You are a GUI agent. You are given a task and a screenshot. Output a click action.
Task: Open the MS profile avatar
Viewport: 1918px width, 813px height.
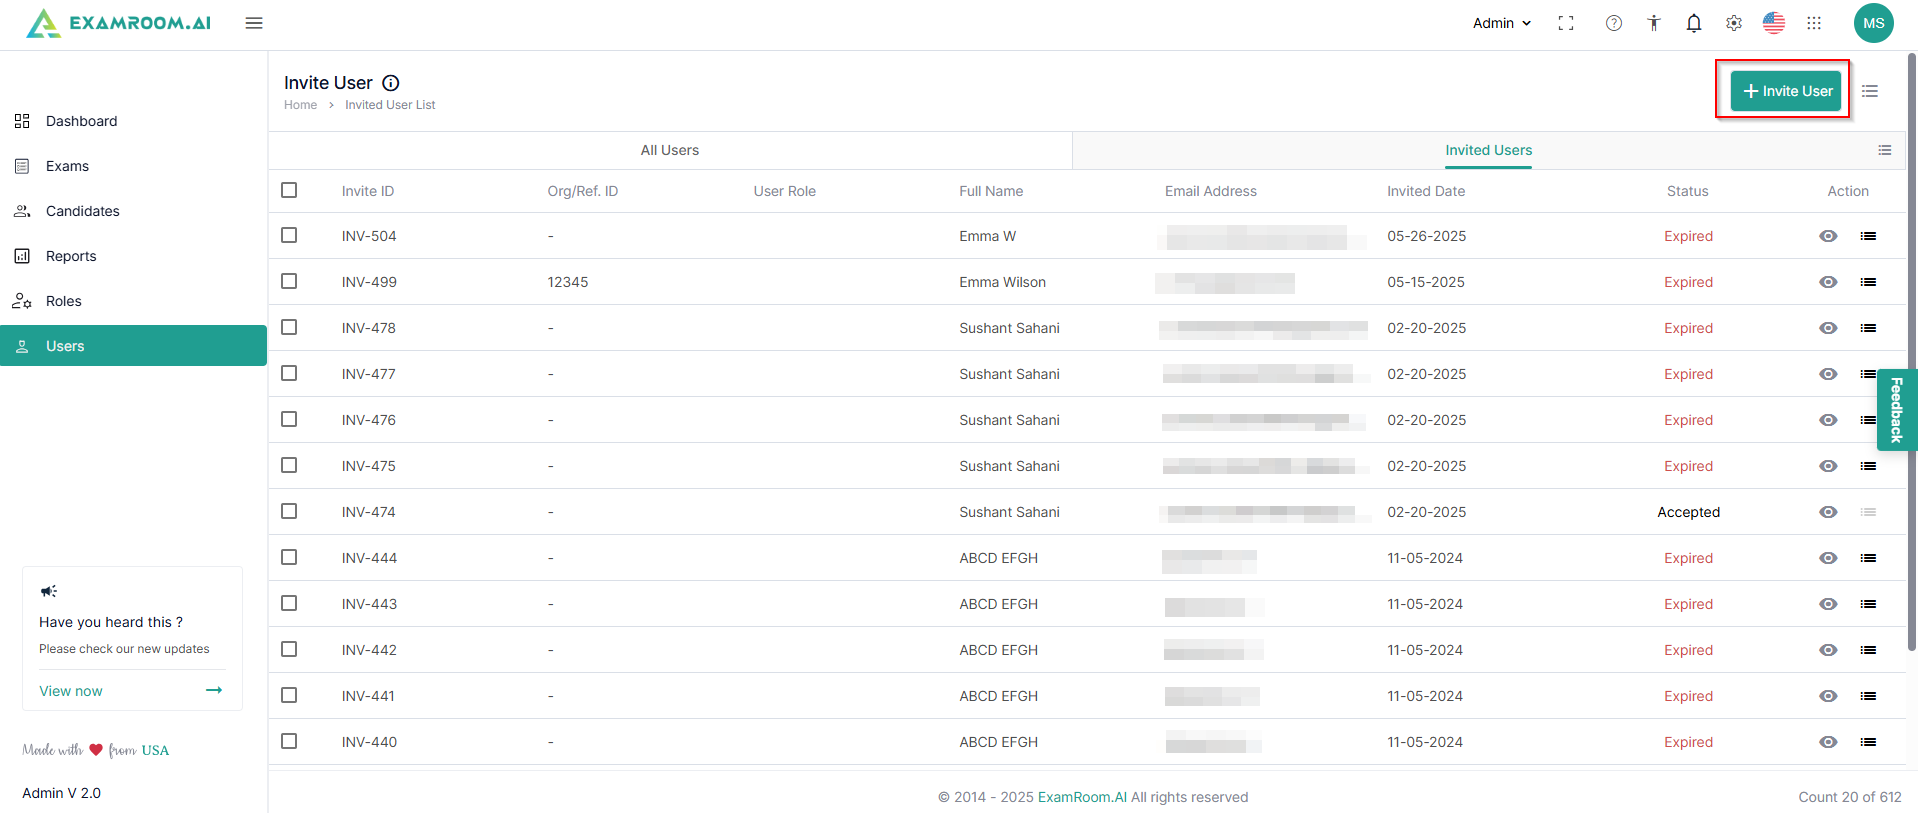point(1874,23)
